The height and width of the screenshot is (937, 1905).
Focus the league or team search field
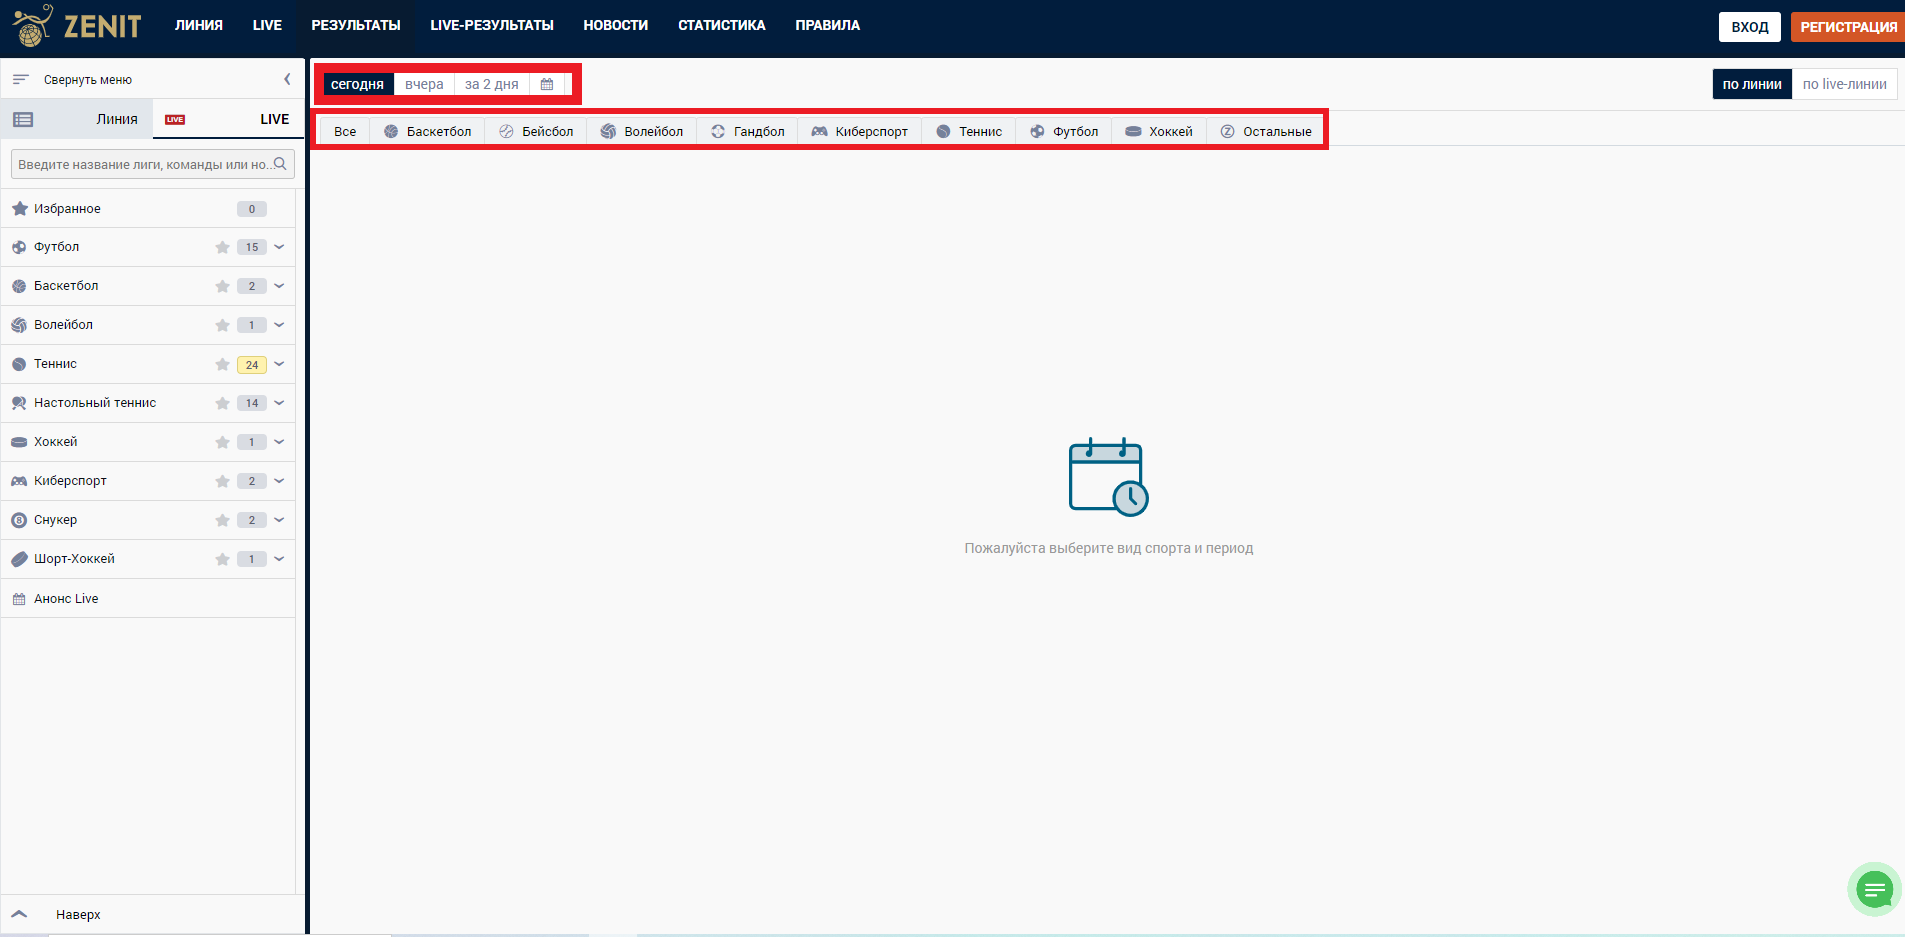tap(153, 164)
